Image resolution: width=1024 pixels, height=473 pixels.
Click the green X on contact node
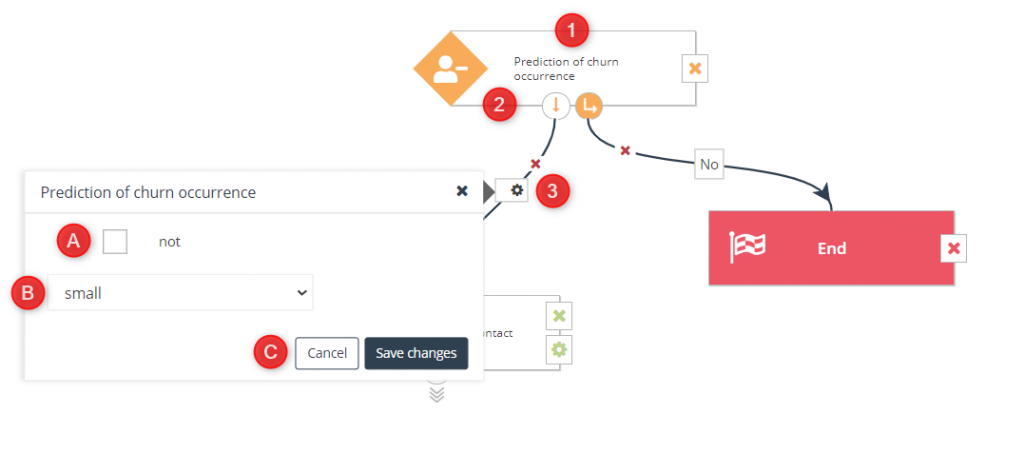click(x=559, y=316)
